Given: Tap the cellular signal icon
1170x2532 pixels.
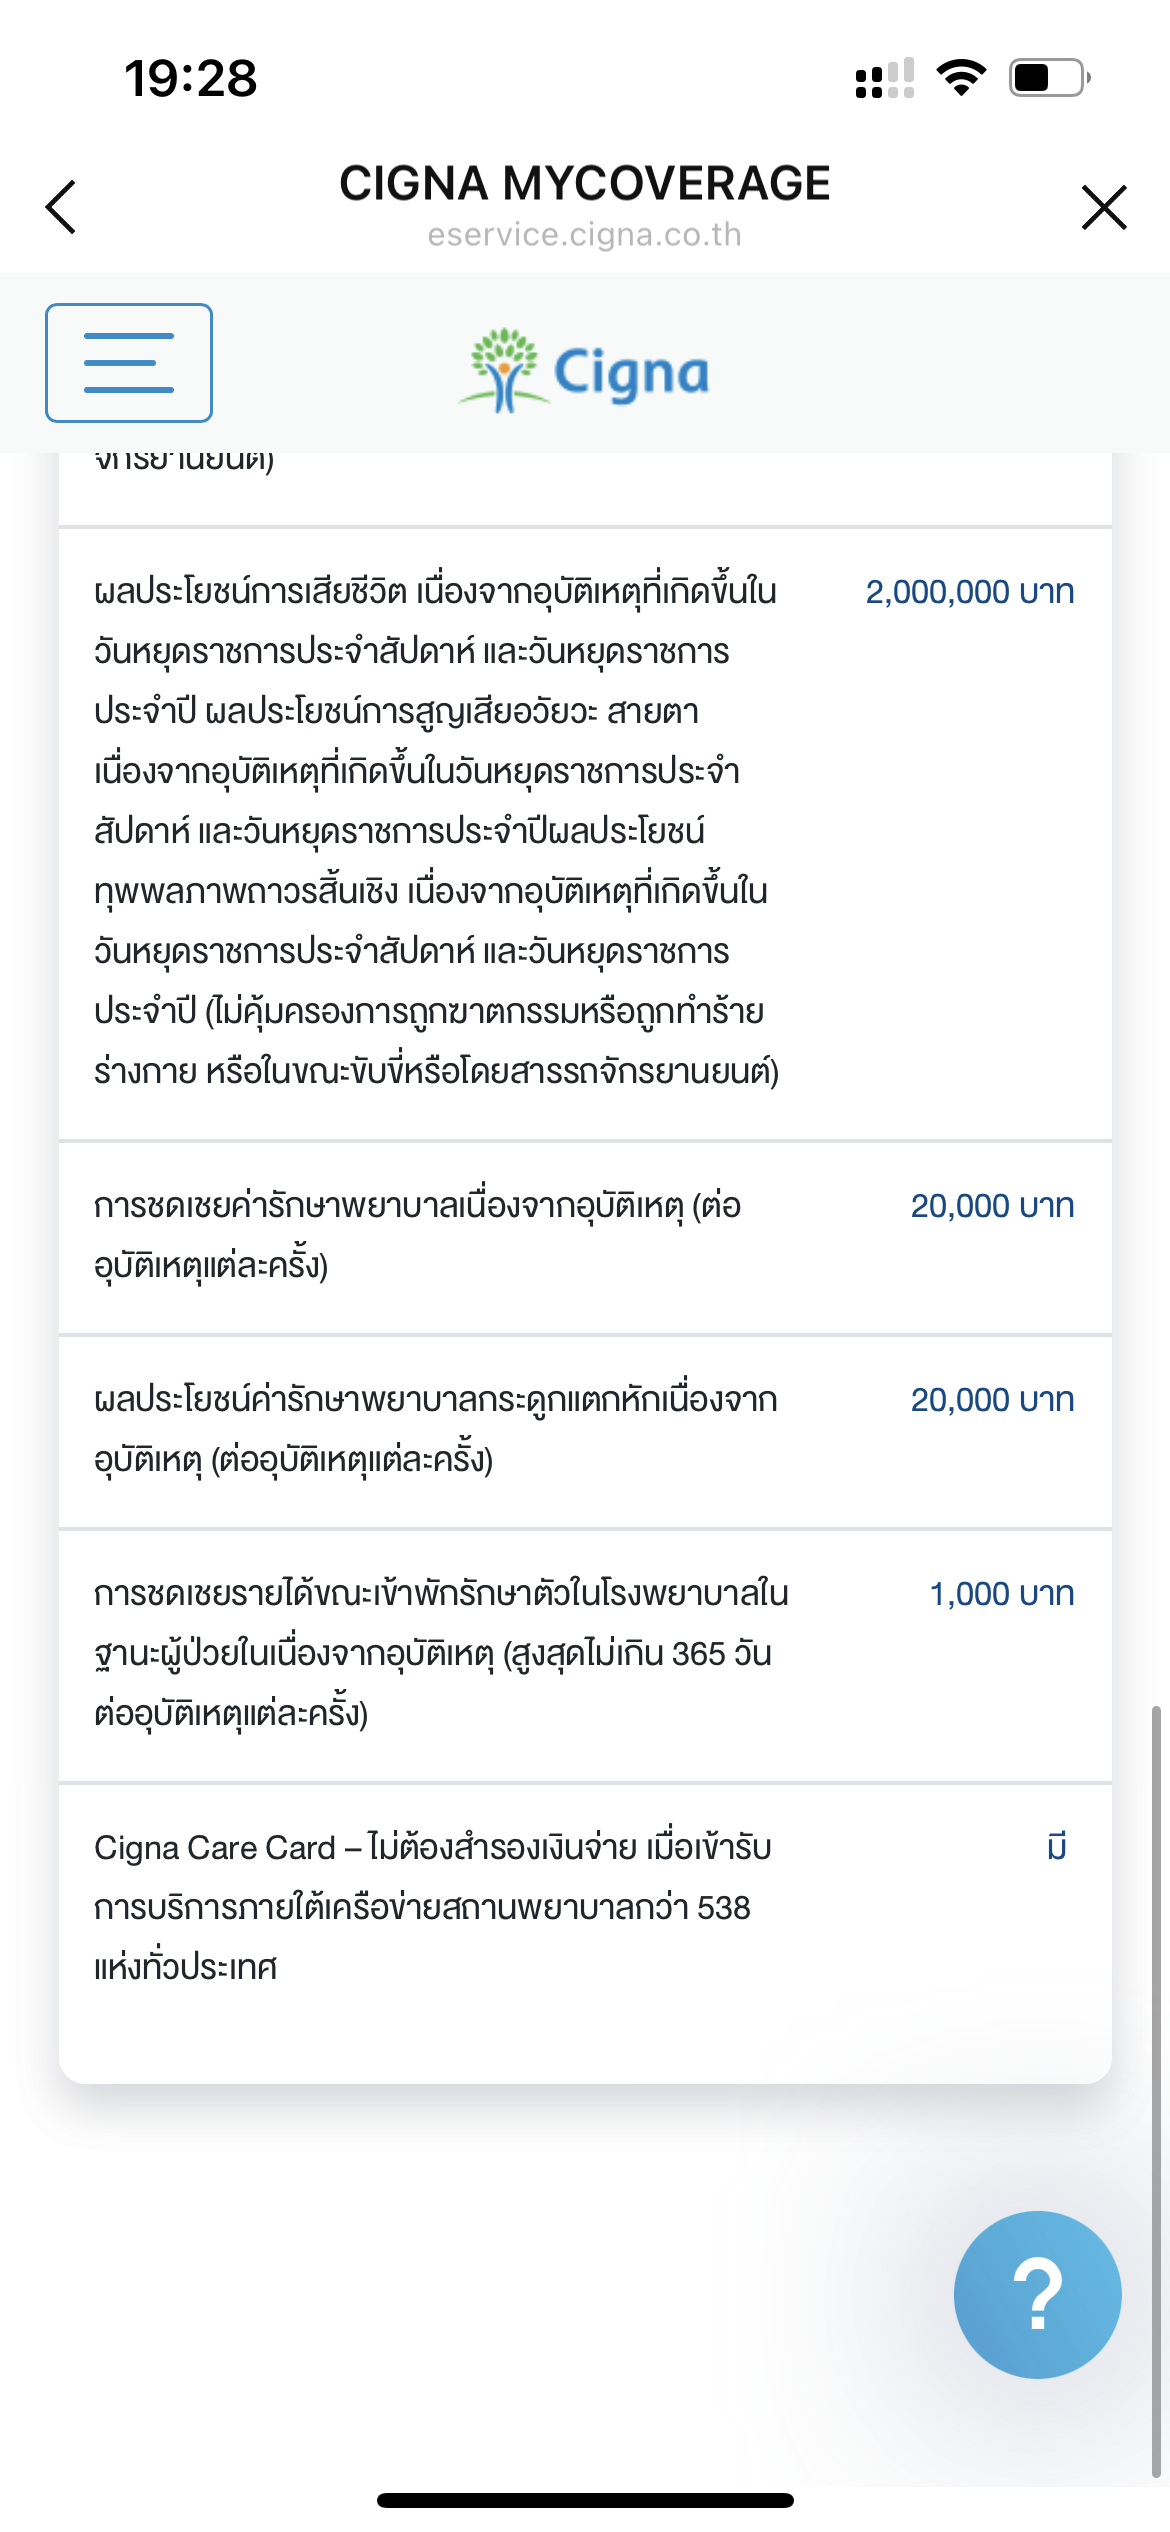Looking at the screenshot, I should (x=884, y=78).
